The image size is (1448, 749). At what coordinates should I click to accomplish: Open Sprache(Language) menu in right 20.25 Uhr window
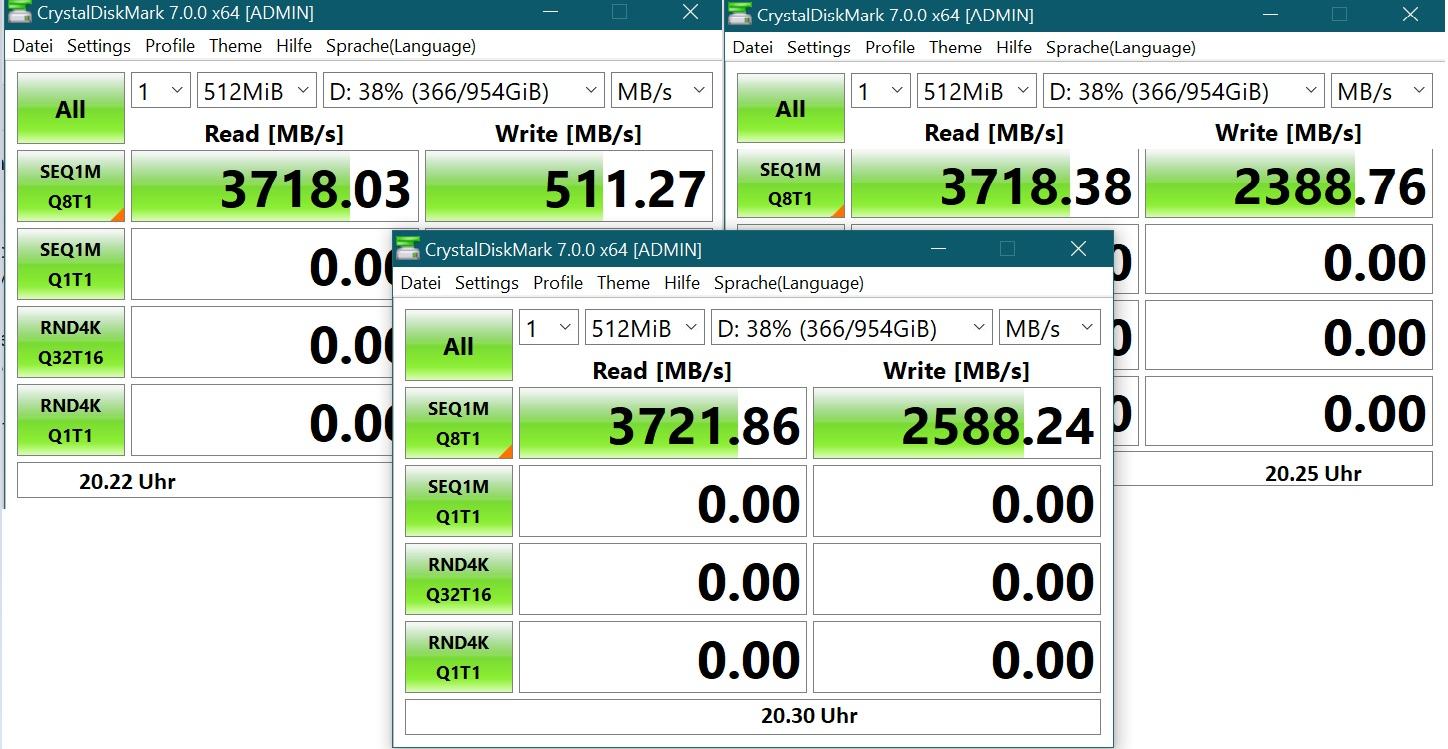1121,47
